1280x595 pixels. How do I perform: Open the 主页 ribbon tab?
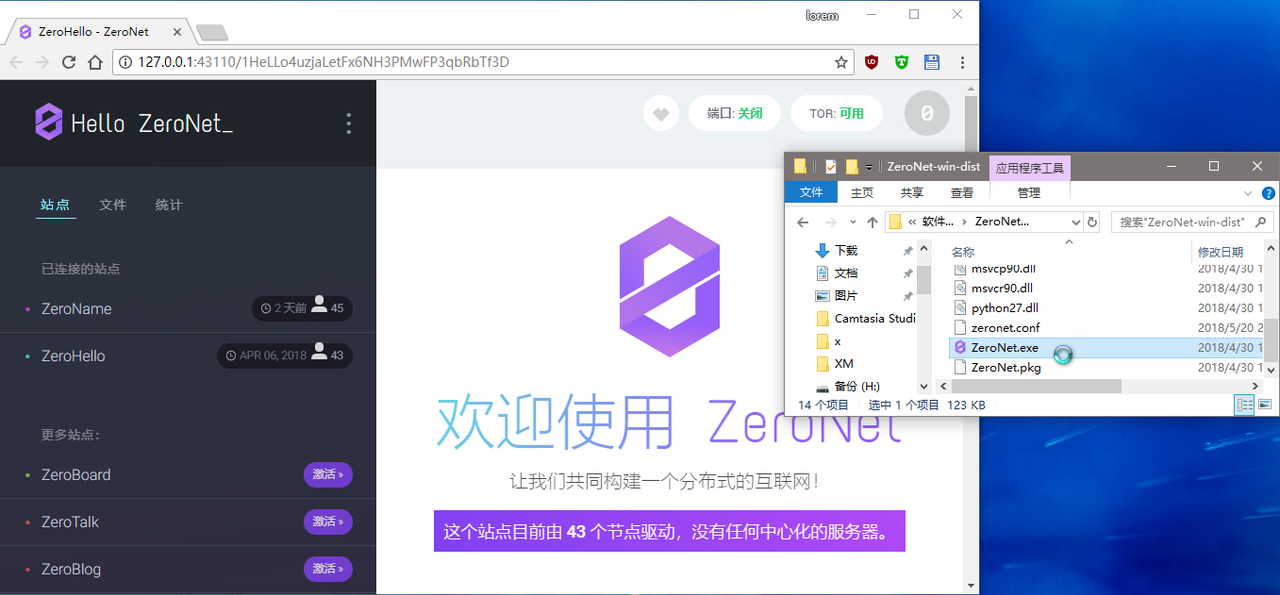click(862, 193)
